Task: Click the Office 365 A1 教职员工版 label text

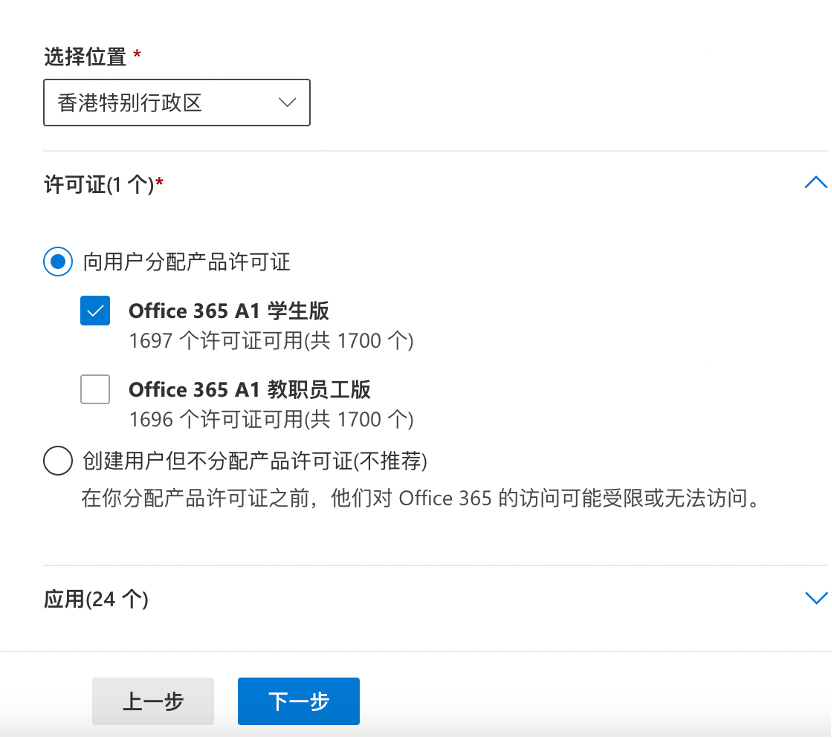Action: (250, 389)
